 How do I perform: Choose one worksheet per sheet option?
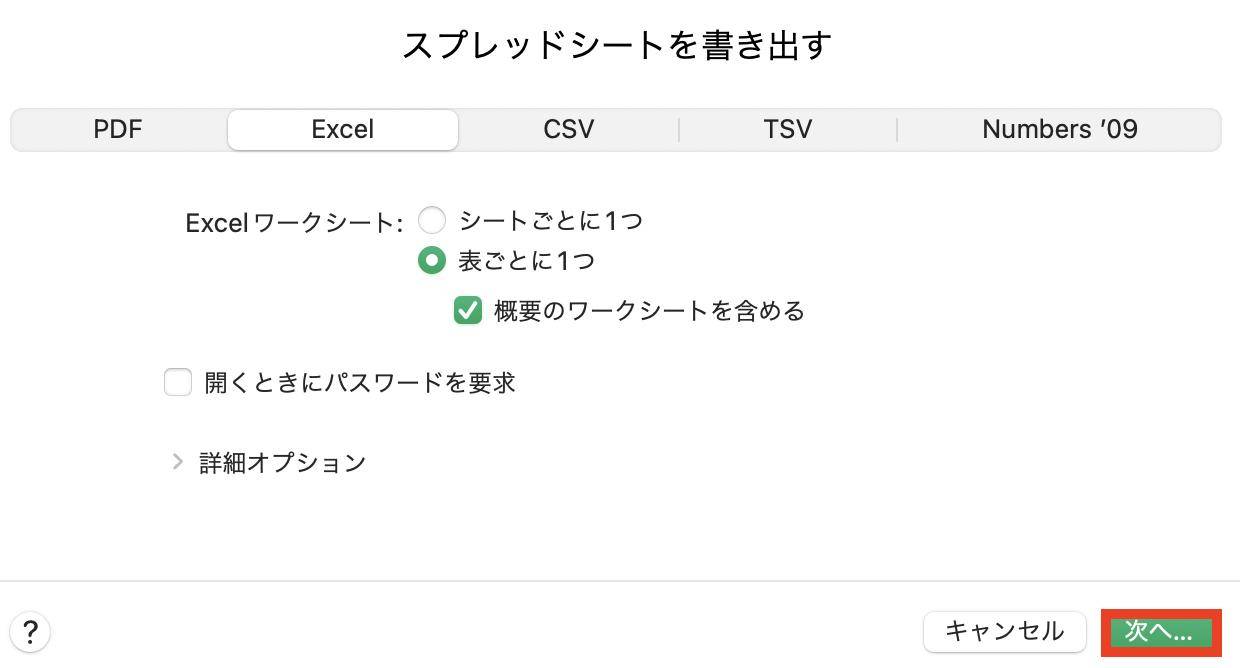432,220
